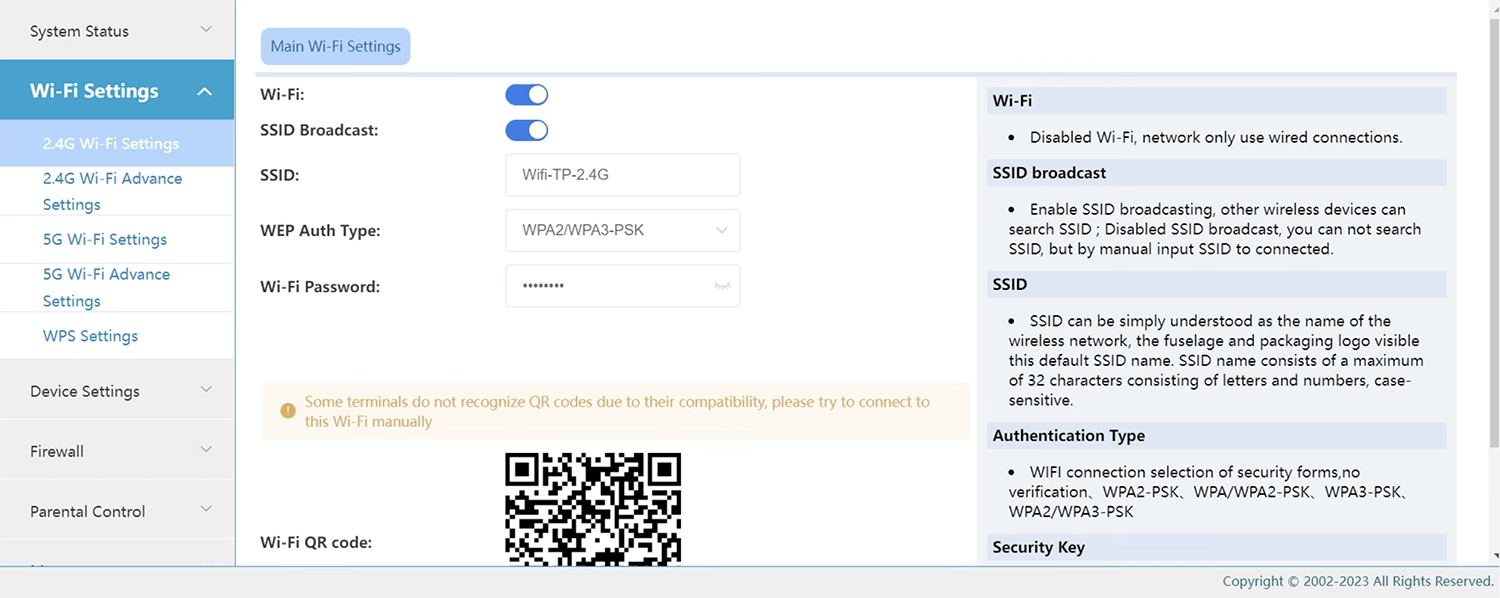Expand the Device Settings menu section

pyautogui.click(x=117, y=391)
